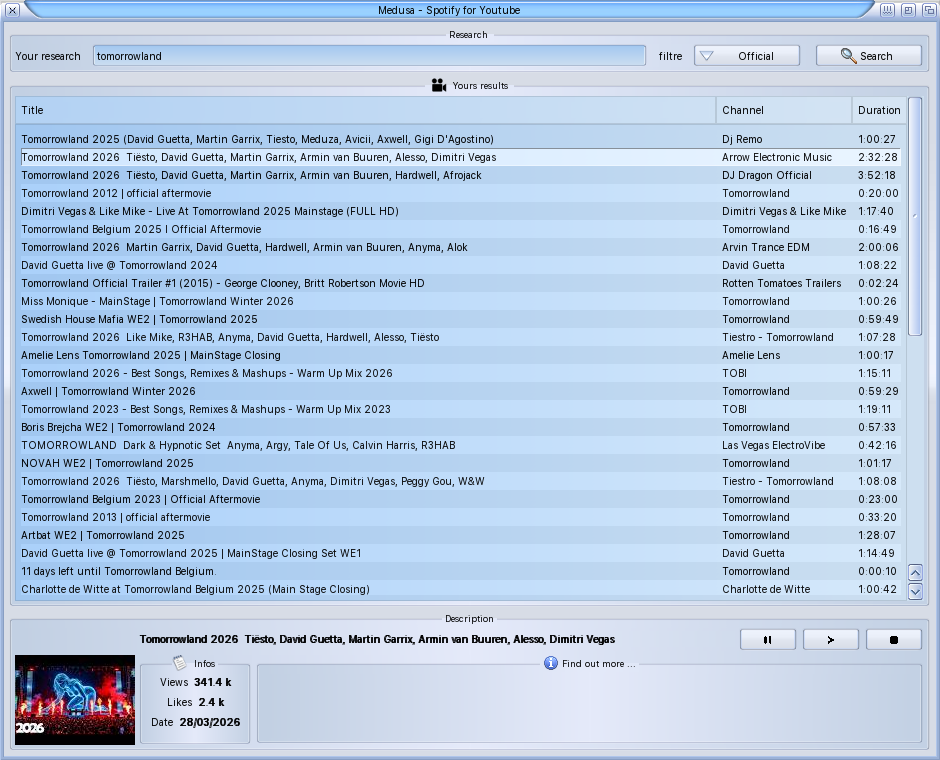Viewport: 940px width, 760px height.
Task: Pause playback with the pause button
Action: pyautogui.click(x=767, y=640)
